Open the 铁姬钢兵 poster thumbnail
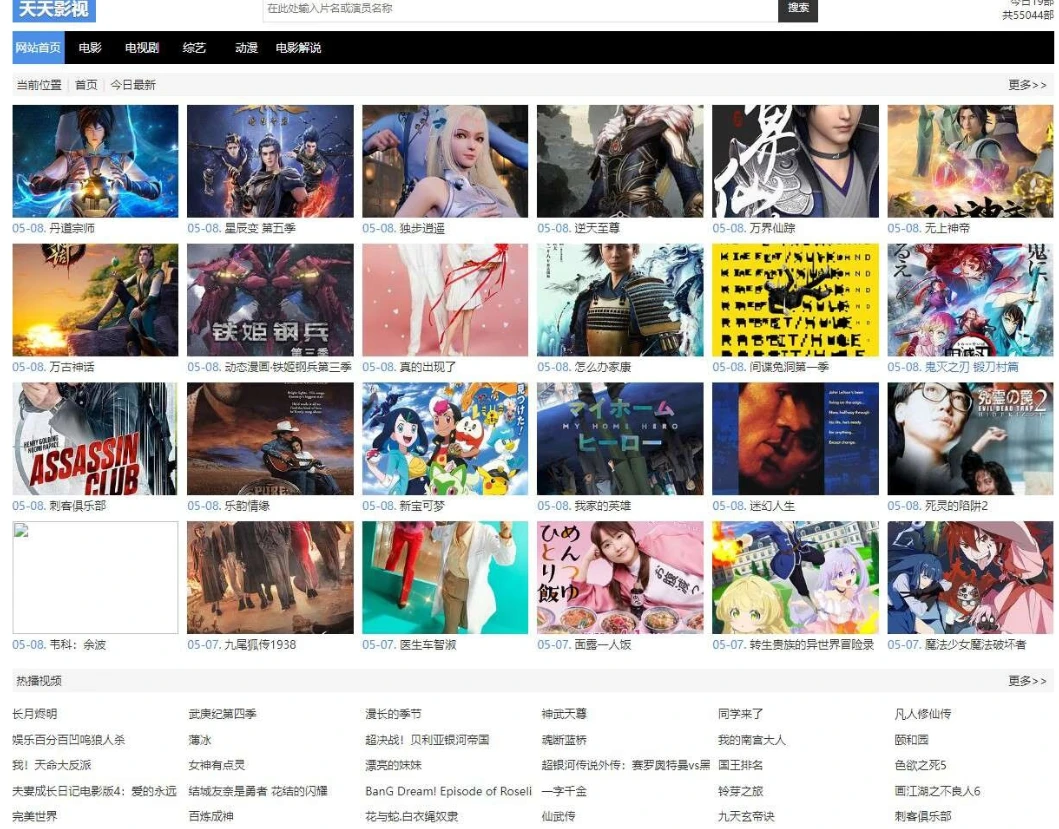The image size is (1059, 829). click(270, 300)
